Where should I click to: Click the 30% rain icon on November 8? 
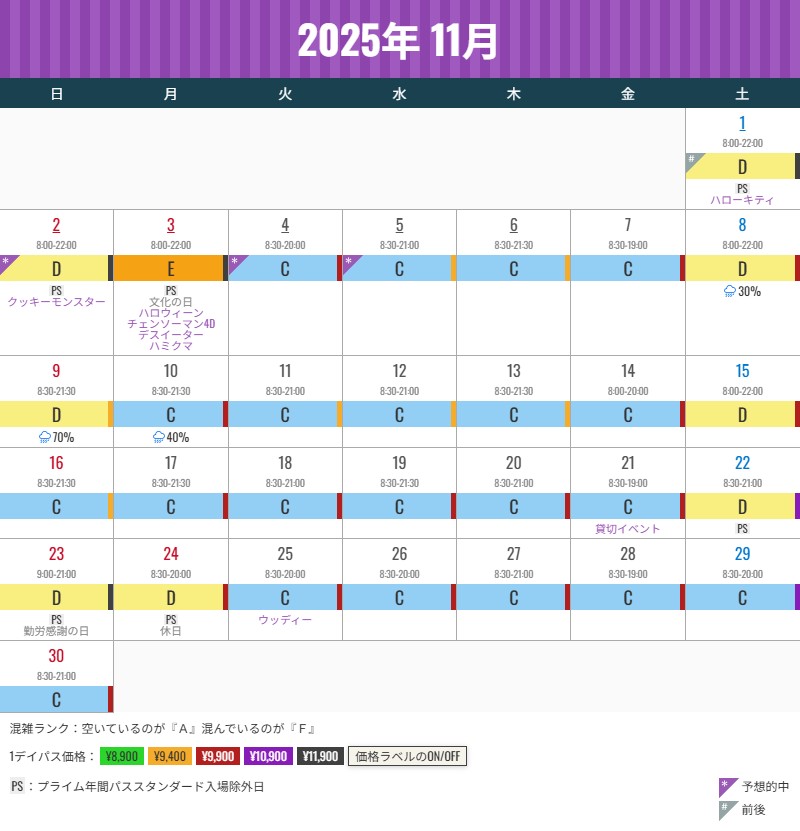(730, 288)
